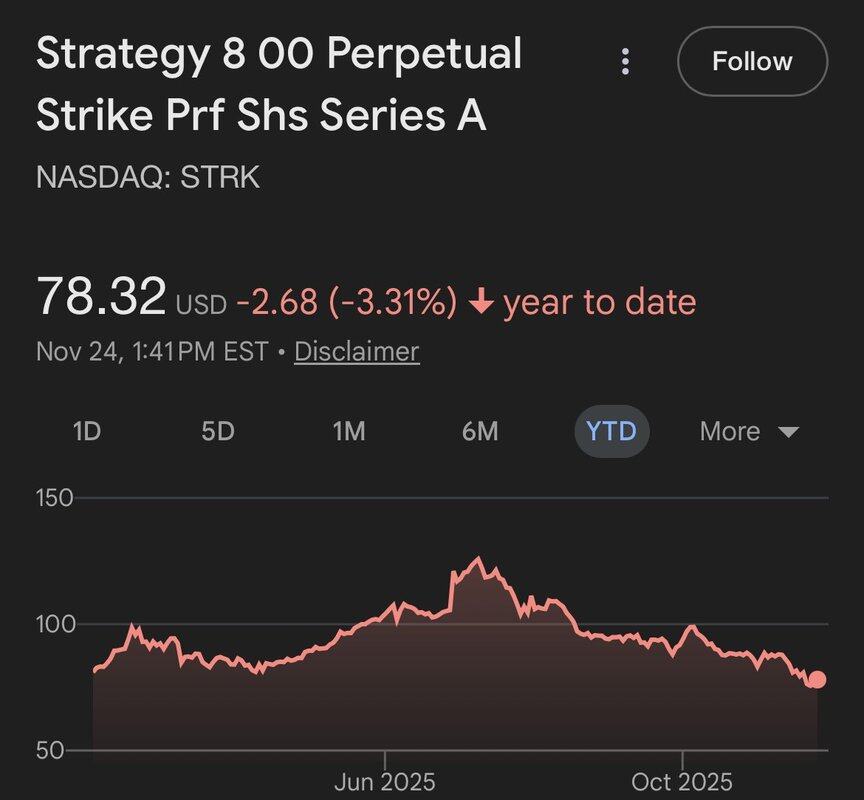The height and width of the screenshot is (800, 864).
Task: Click the NASDAQ: STRK ticker text
Action: coord(147,178)
